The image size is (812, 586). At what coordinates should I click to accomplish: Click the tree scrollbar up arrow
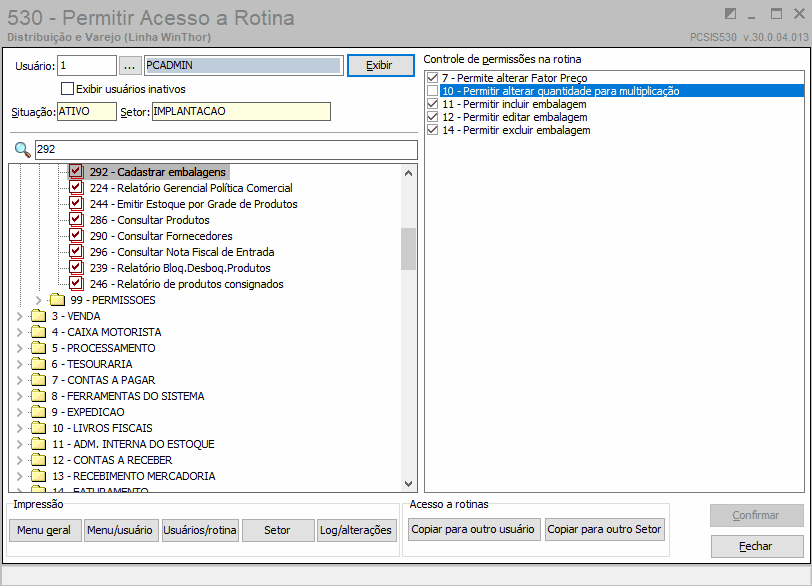408,173
